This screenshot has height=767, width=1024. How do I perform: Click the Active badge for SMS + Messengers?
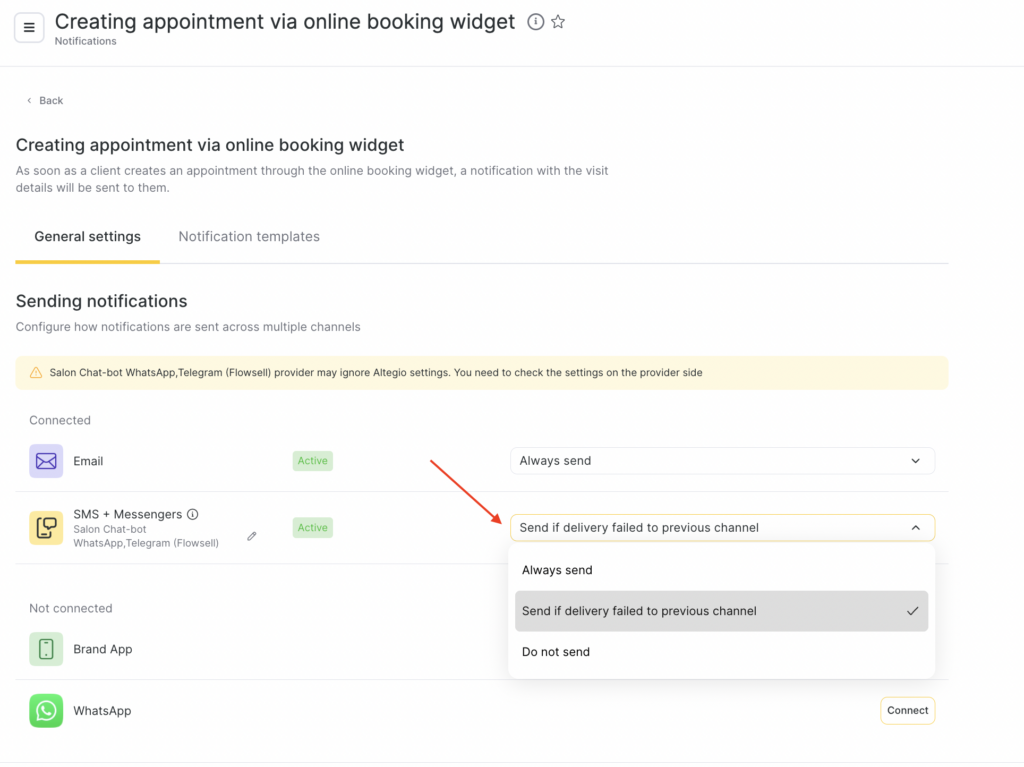click(x=312, y=528)
